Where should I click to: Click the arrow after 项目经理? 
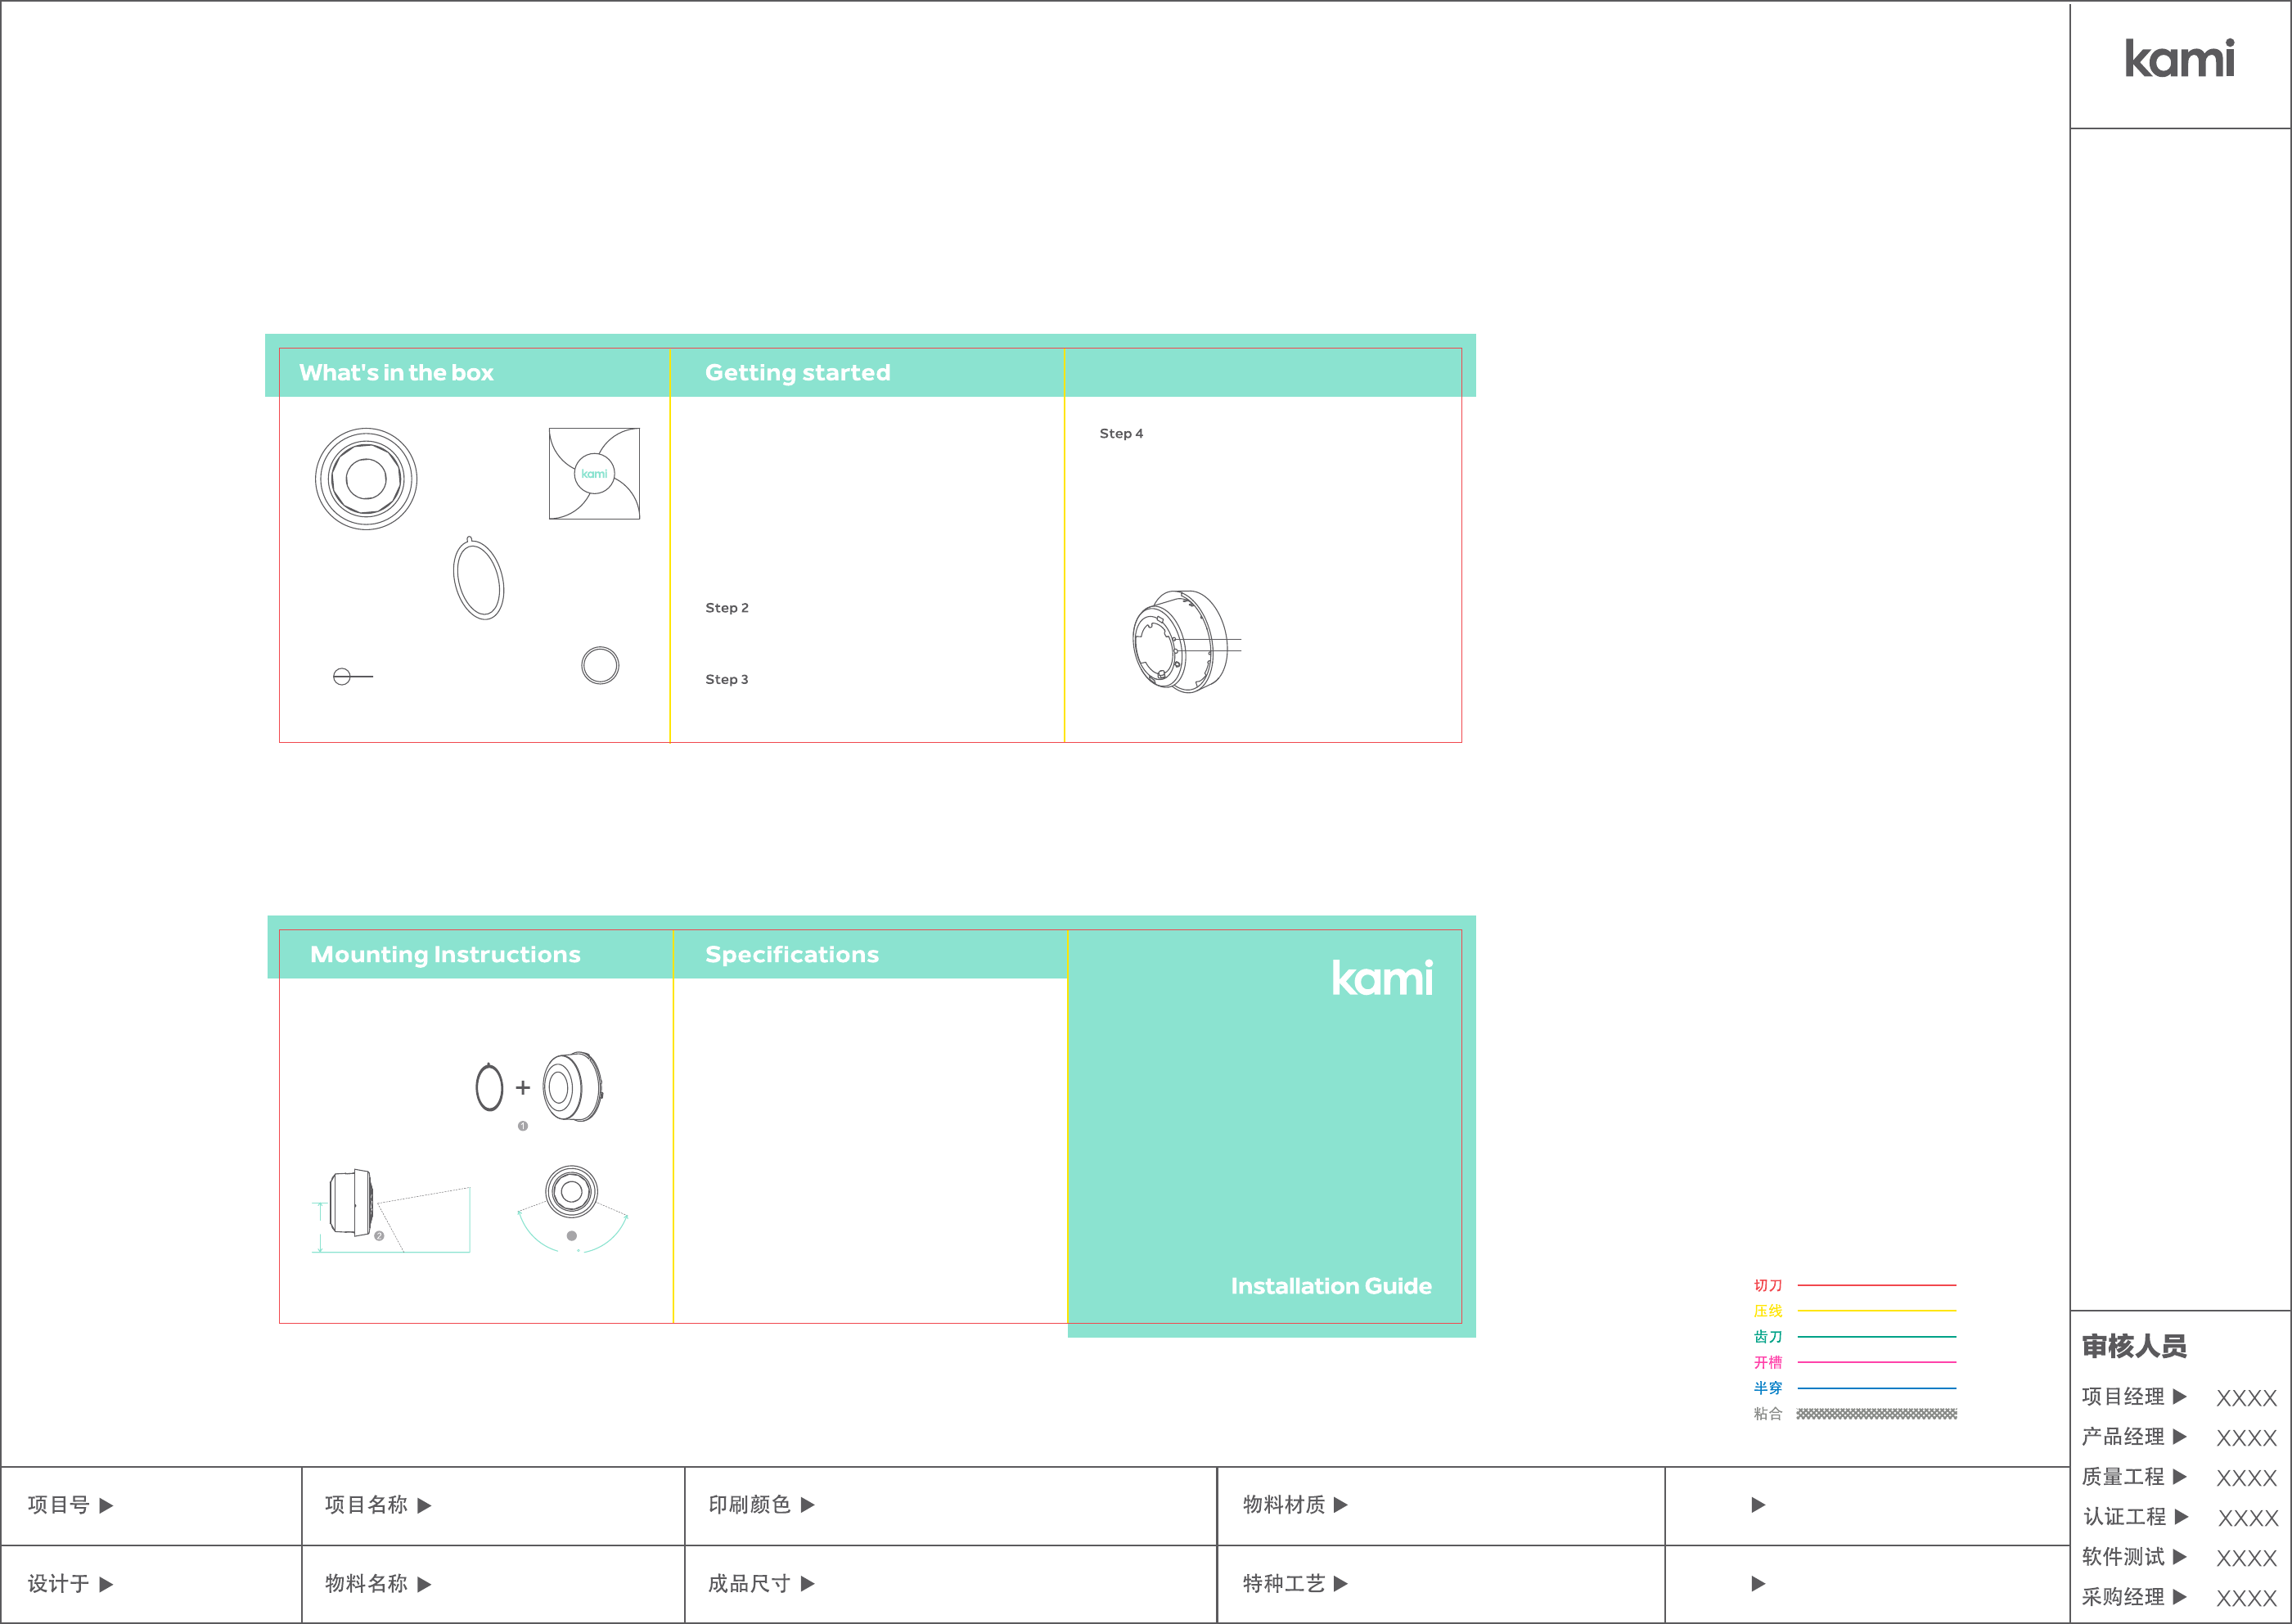click(x=2180, y=1396)
